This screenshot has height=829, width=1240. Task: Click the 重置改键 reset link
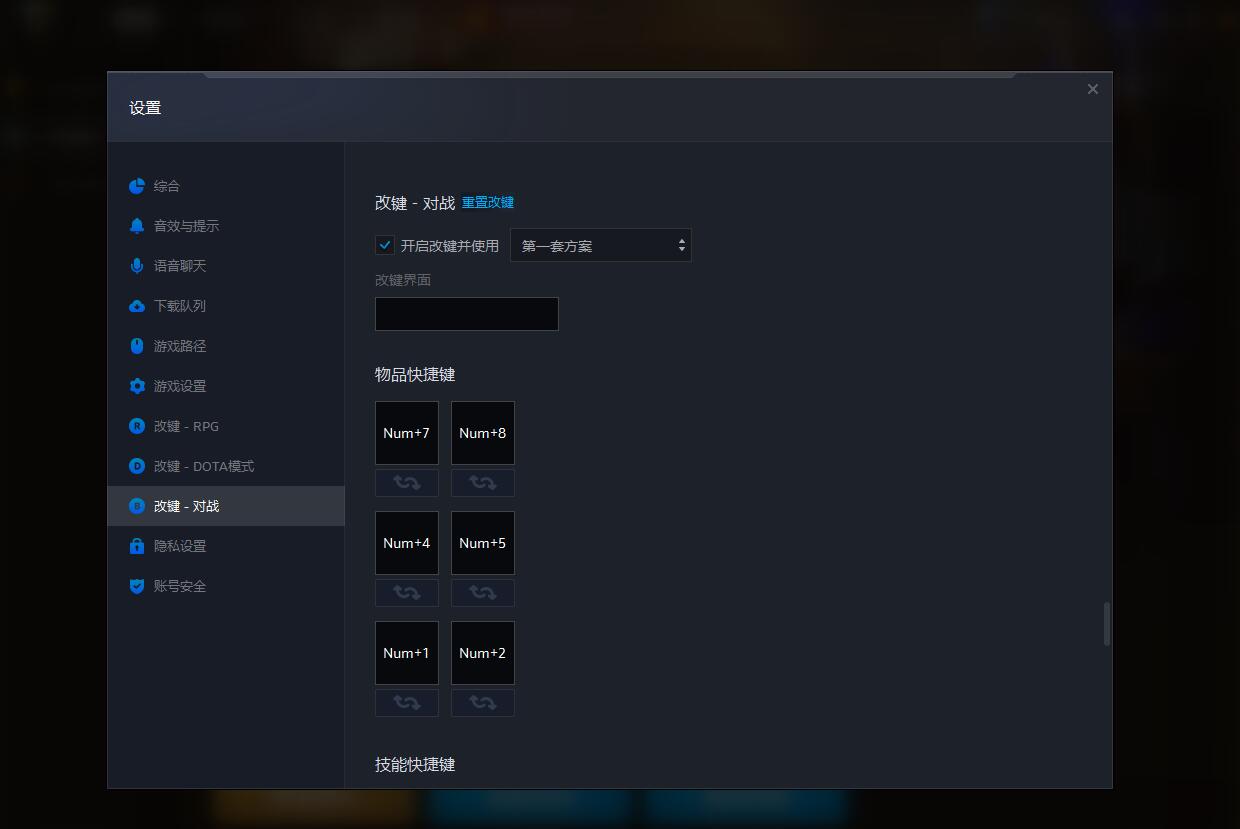click(x=488, y=203)
